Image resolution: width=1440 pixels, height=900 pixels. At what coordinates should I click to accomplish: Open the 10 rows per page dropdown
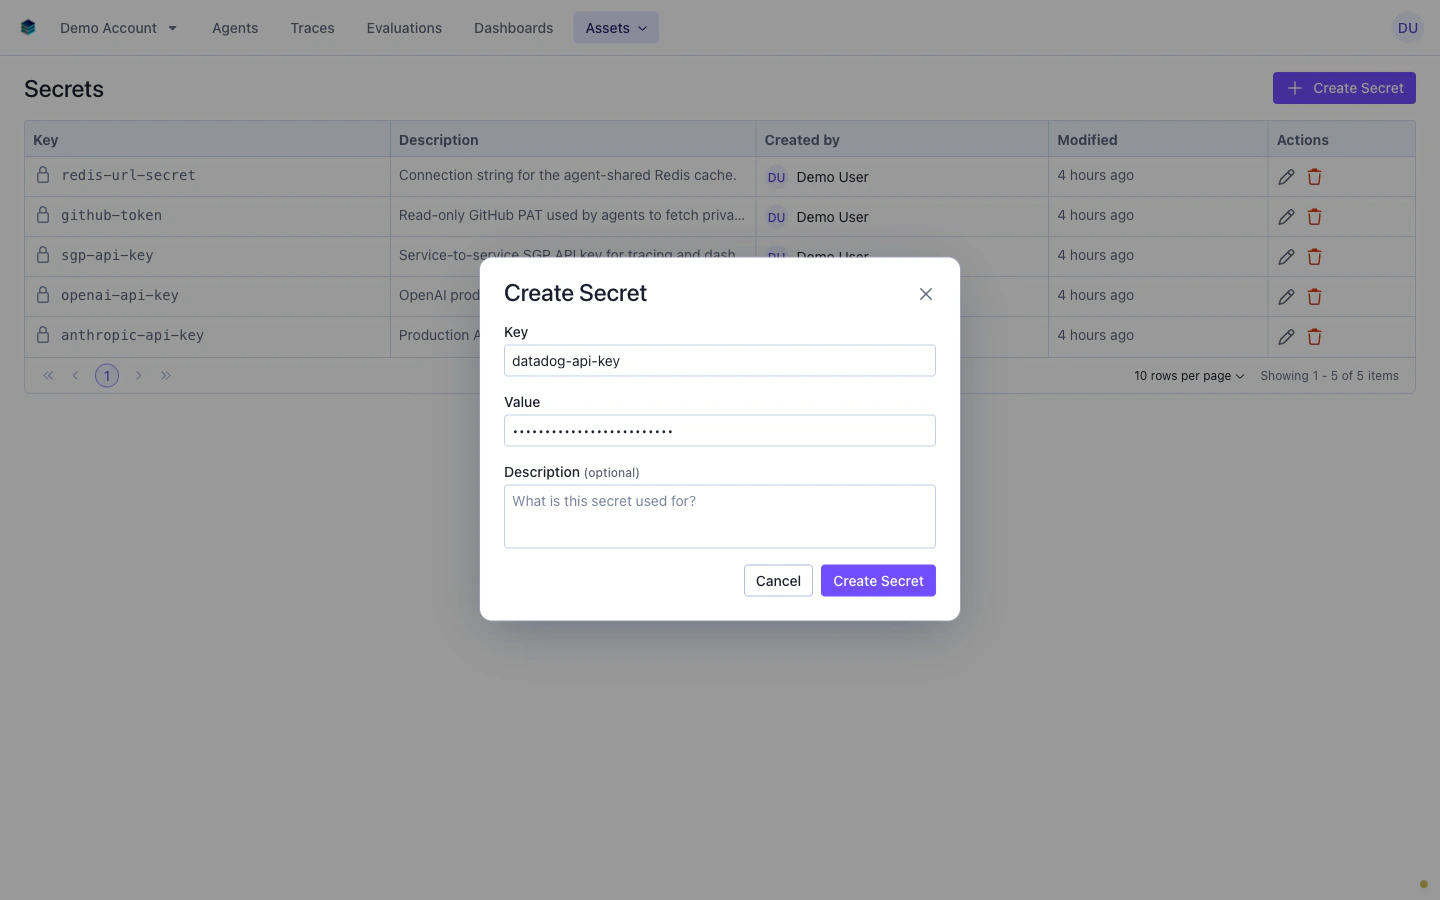coord(1189,376)
